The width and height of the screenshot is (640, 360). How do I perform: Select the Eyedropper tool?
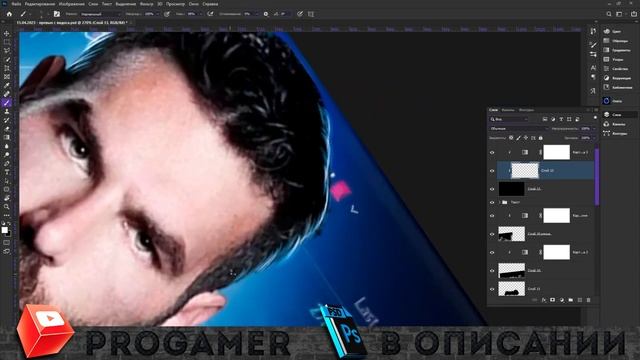[7, 85]
